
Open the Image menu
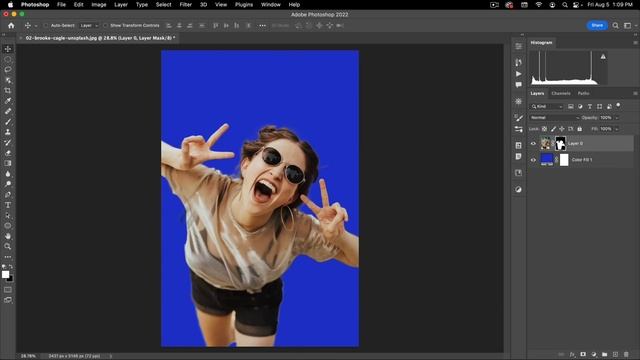coord(99,4)
